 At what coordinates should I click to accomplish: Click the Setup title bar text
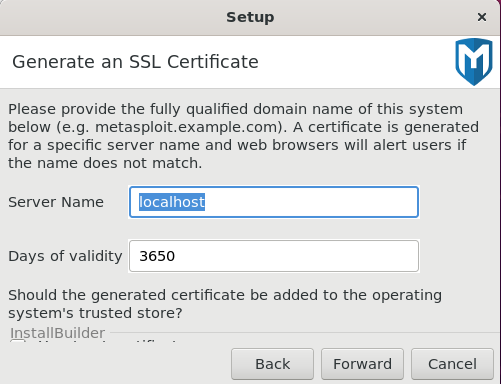click(x=250, y=17)
